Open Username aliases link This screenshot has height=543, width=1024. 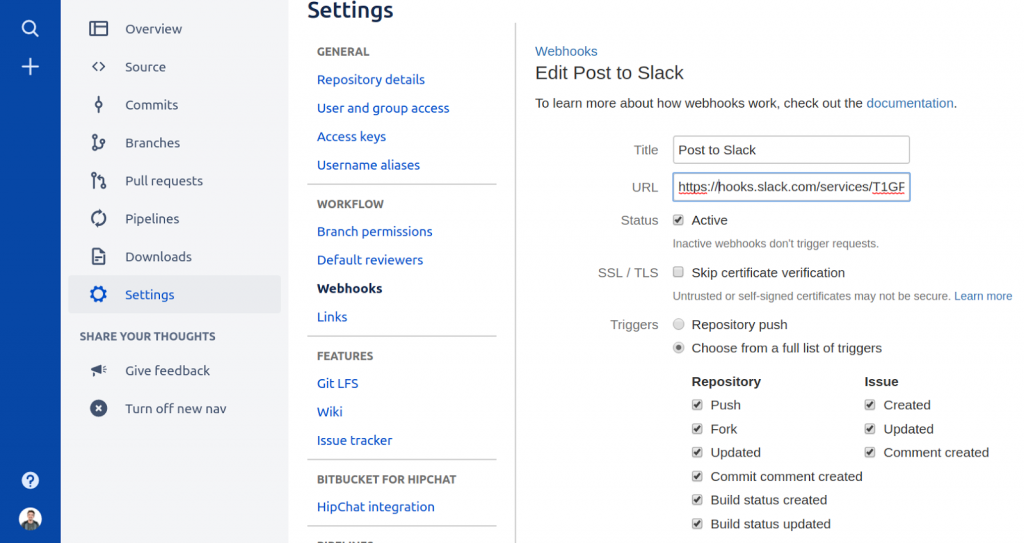(368, 165)
